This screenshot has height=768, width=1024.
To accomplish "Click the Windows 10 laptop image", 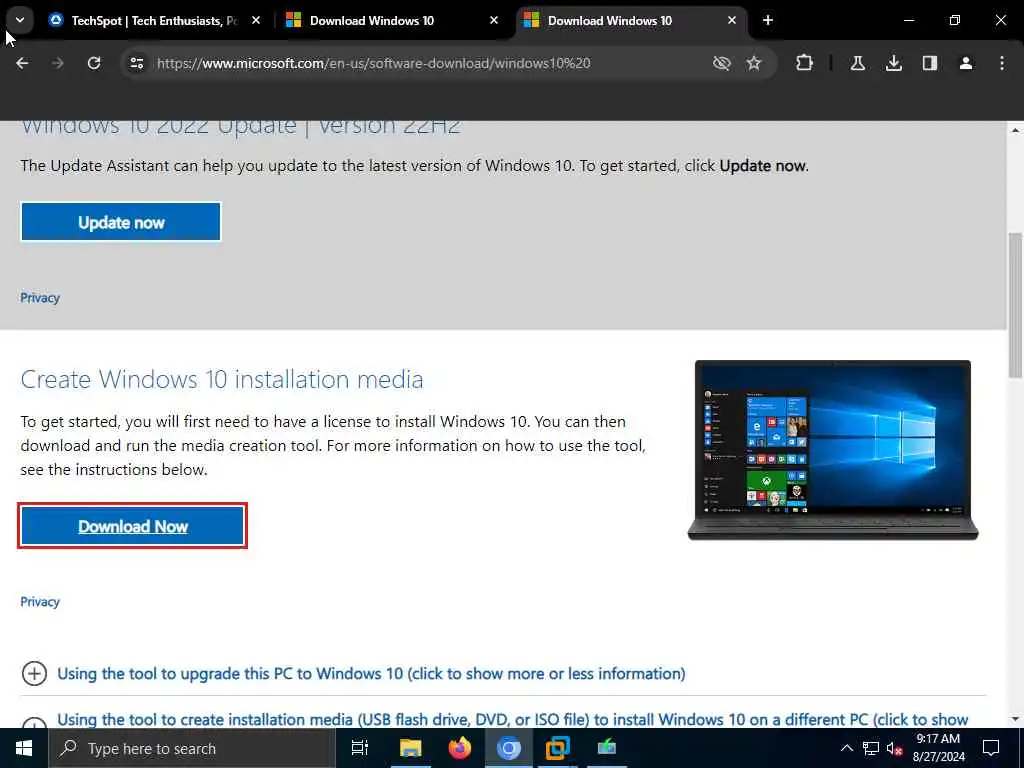I will pyautogui.click(x=833, y=450).
